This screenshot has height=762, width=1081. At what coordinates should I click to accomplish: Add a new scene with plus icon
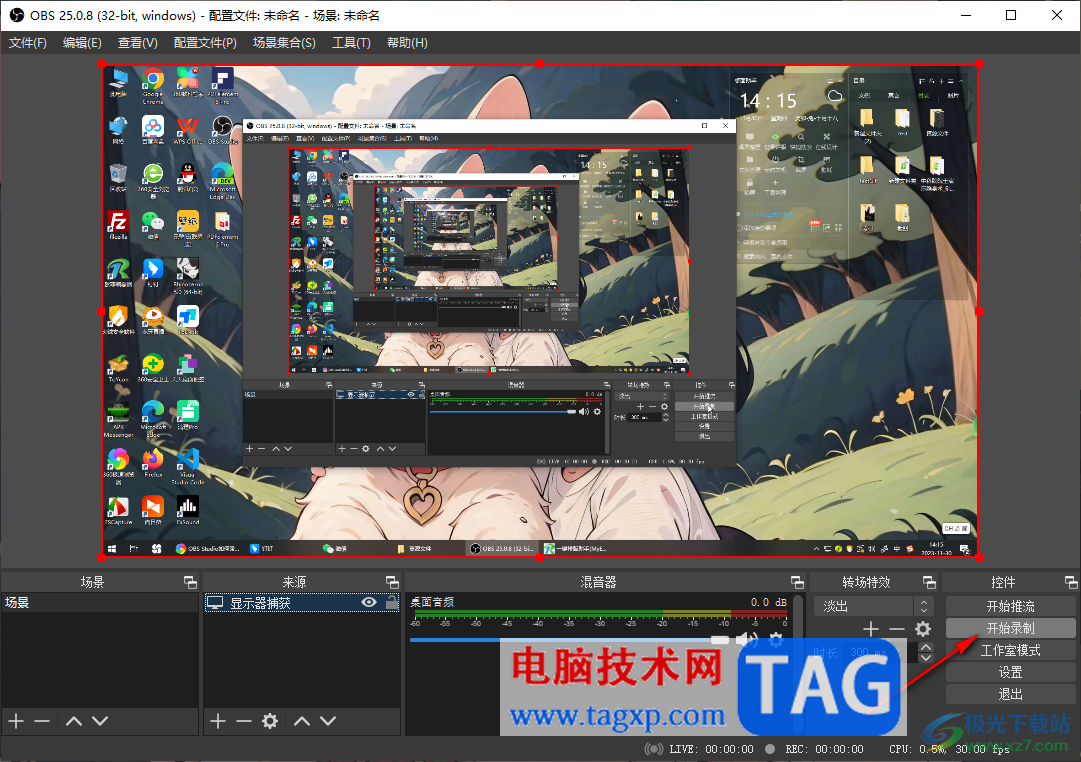click(16, 721)
